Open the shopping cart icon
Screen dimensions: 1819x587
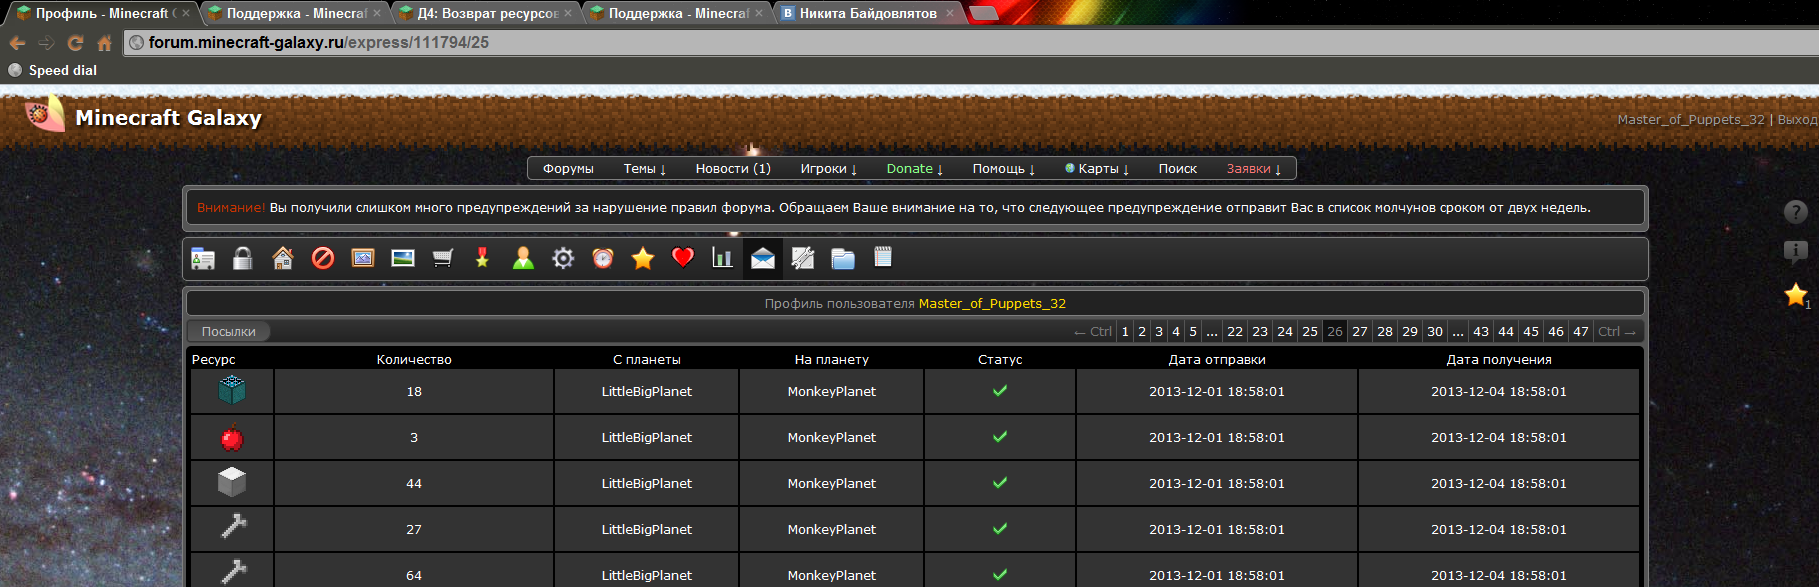443,259
